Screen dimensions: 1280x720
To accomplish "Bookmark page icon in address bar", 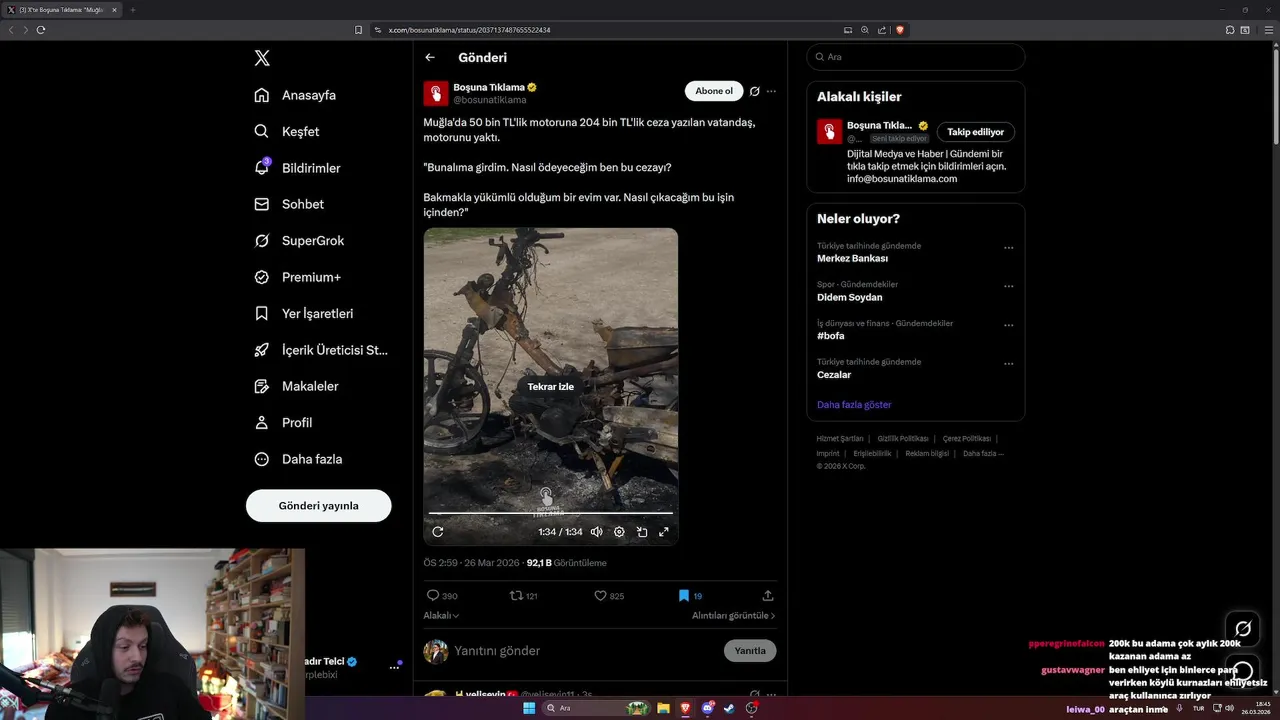I will [x=359, y=30].
